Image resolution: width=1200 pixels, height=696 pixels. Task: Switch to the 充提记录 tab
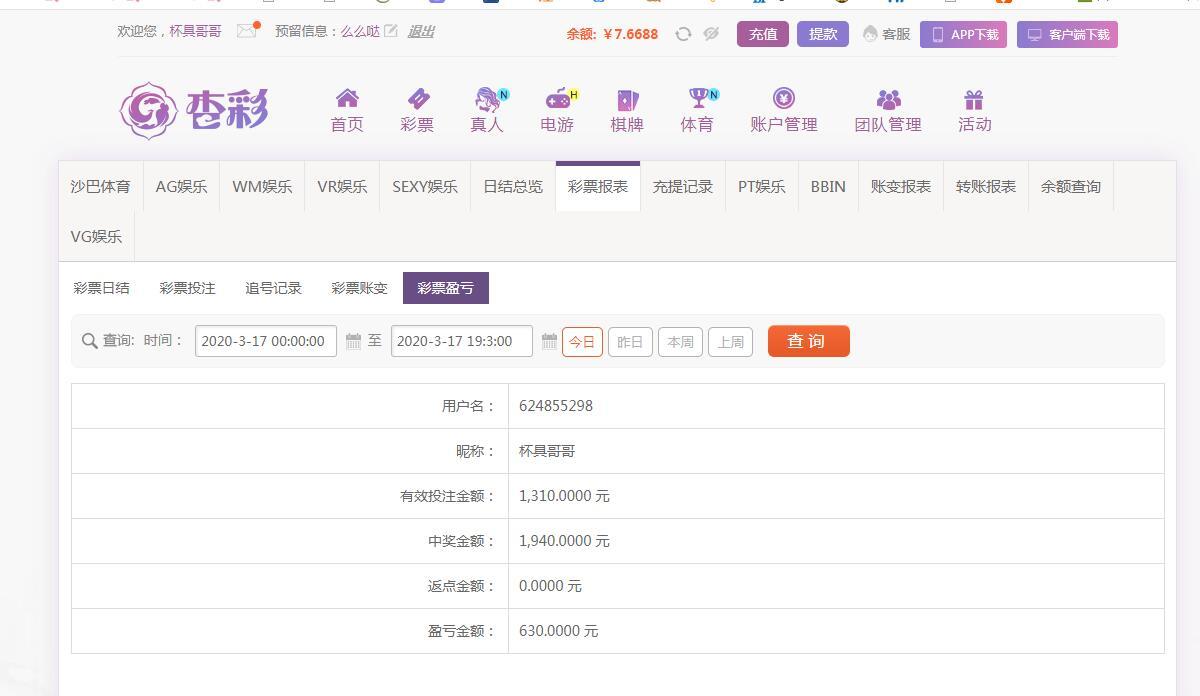click(683, 187)
